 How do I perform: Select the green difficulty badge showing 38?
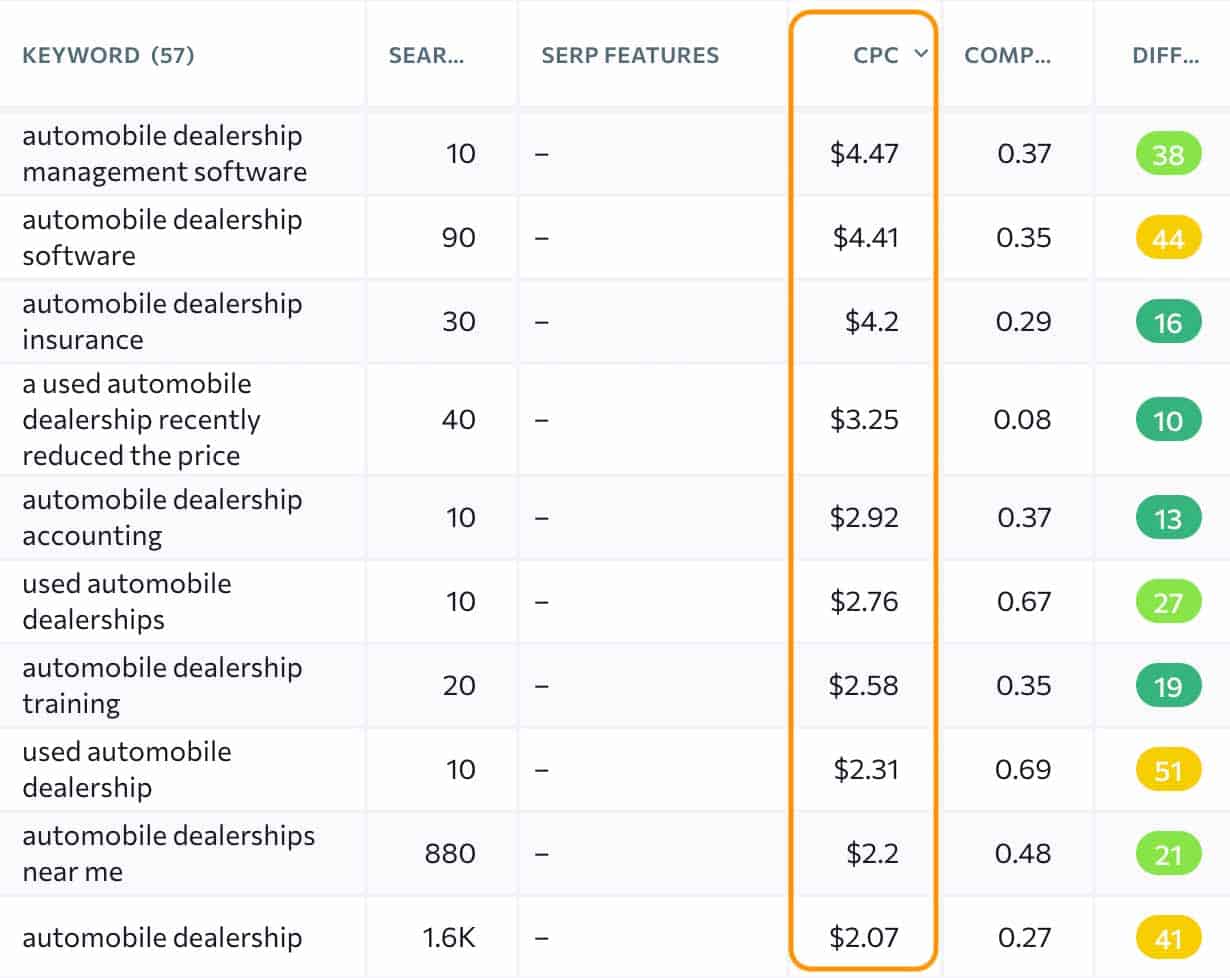1166,154
